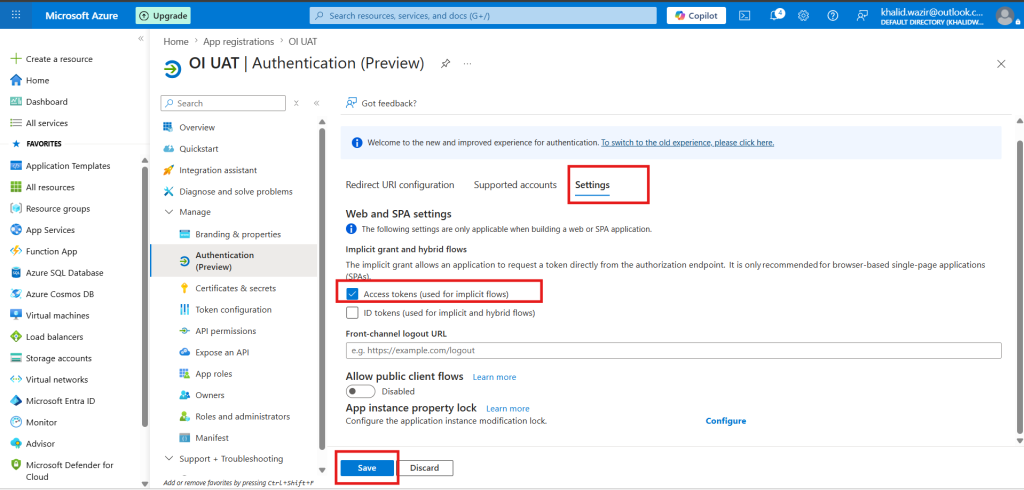The image size is (1024, 490).
Task: Open Token configuration
Action: click(233, 310)
